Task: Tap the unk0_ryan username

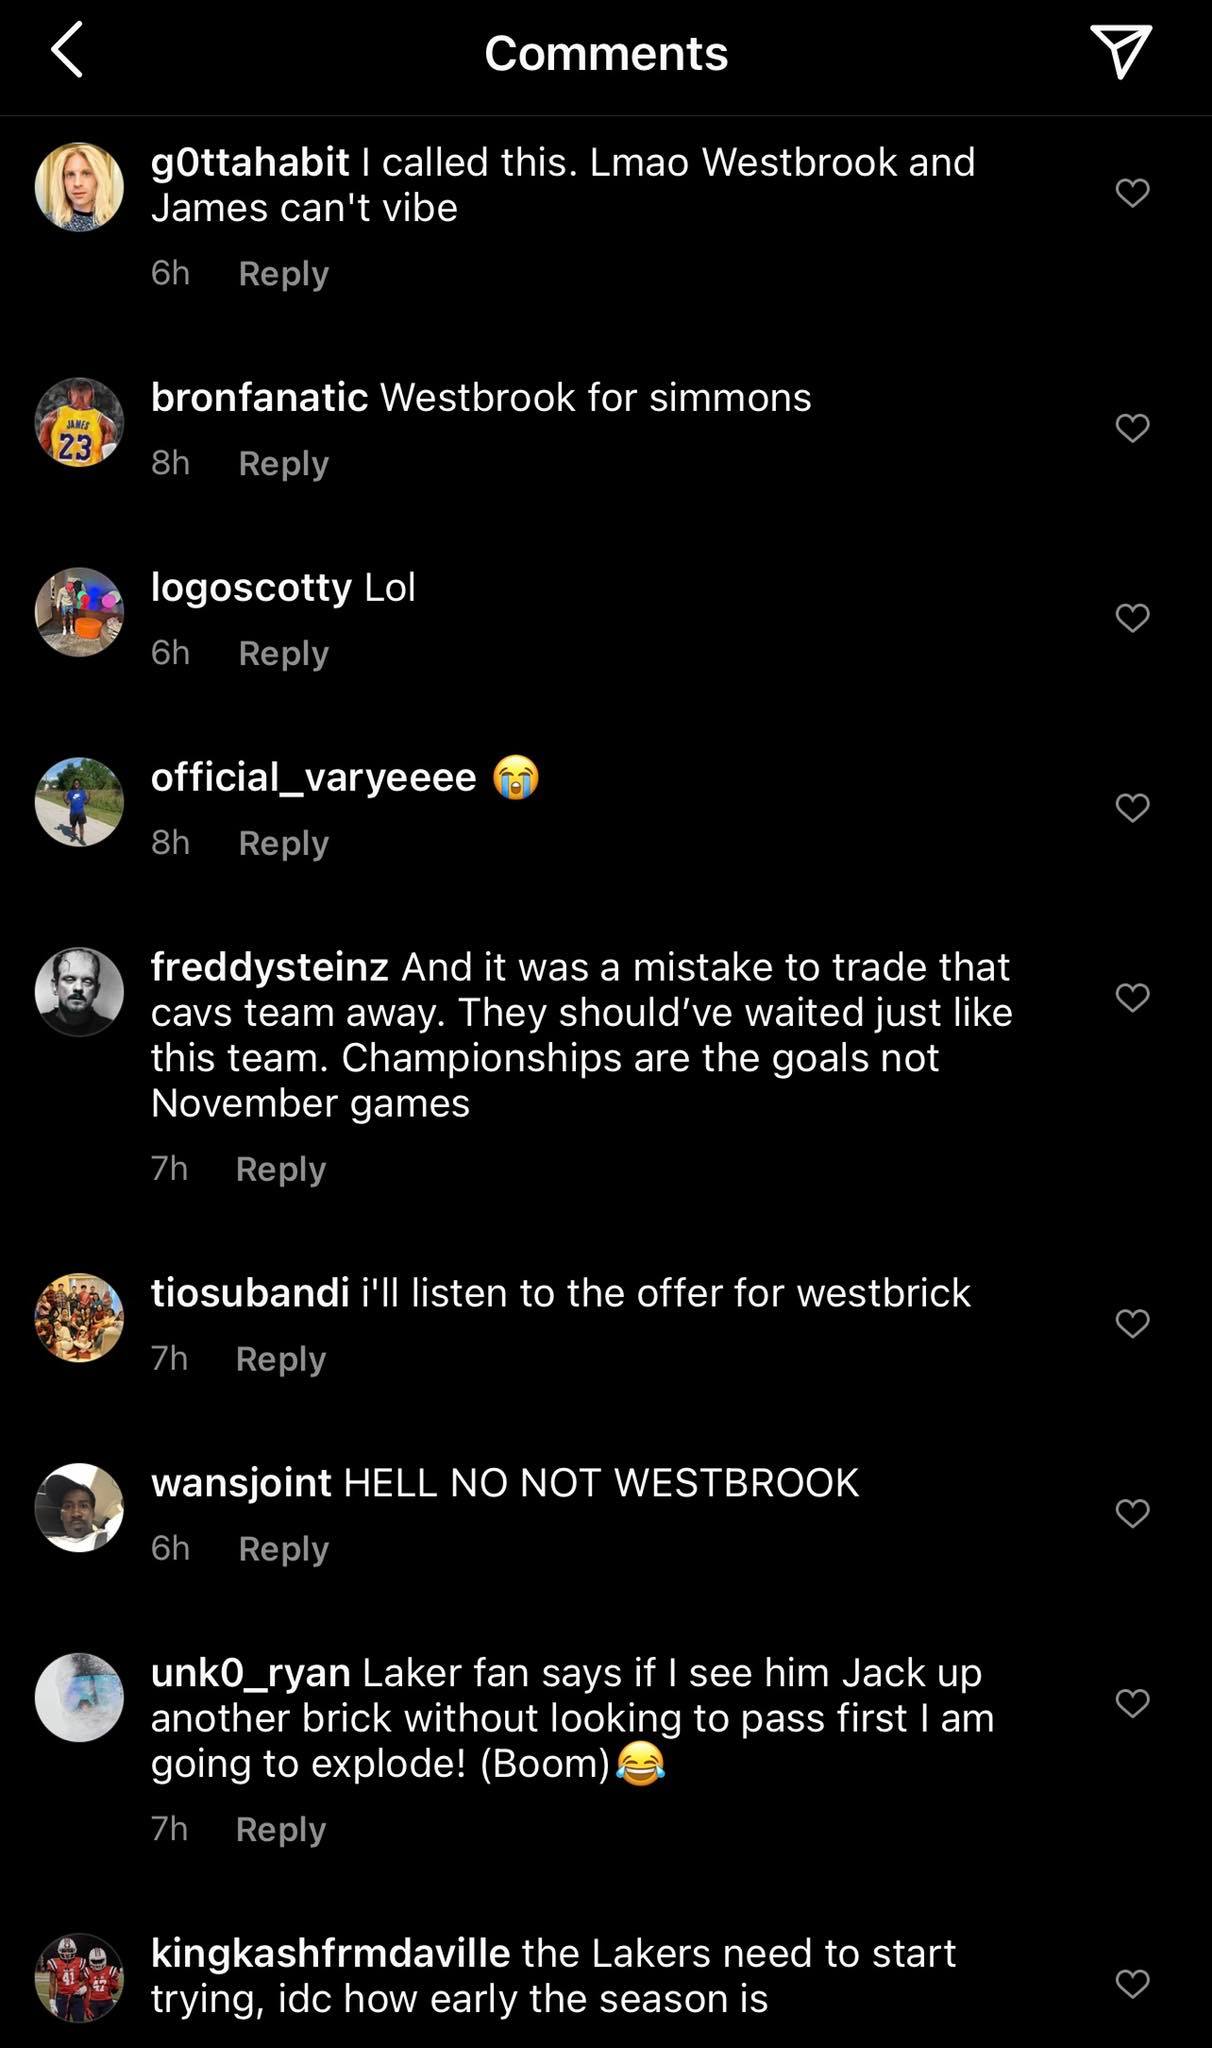Action: pos(250,1672)
